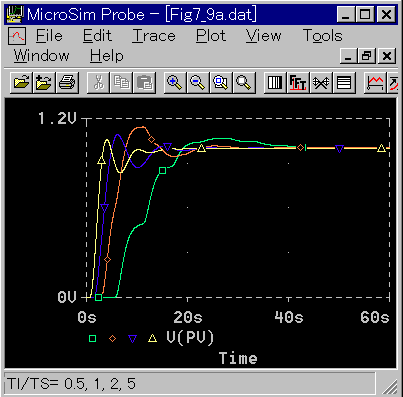Open the Plot menu
Viewport: 403px width, 397px height.
click(x=211, y=36)
